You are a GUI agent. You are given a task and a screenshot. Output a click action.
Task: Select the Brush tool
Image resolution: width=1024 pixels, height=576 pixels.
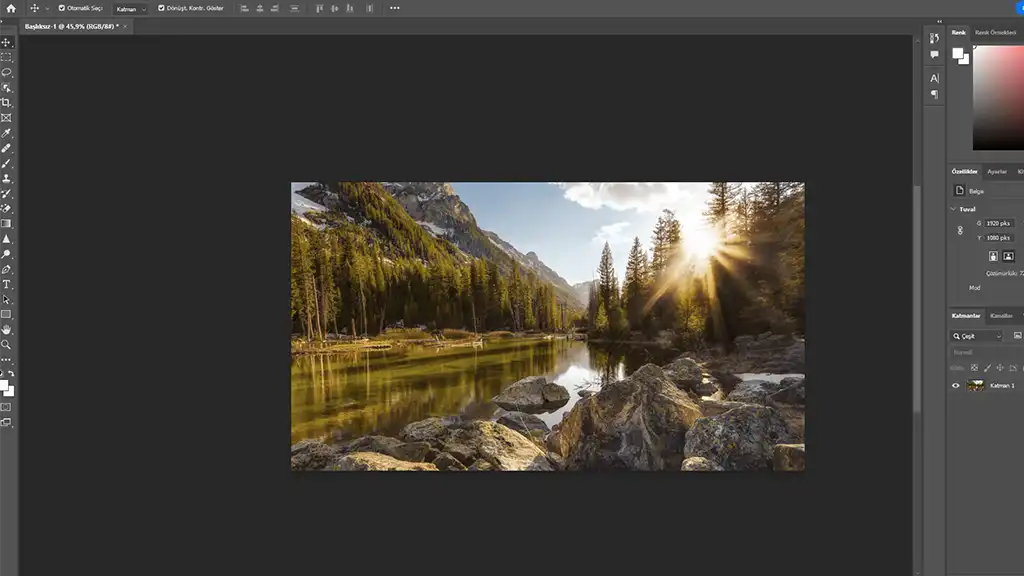(6, 163)
